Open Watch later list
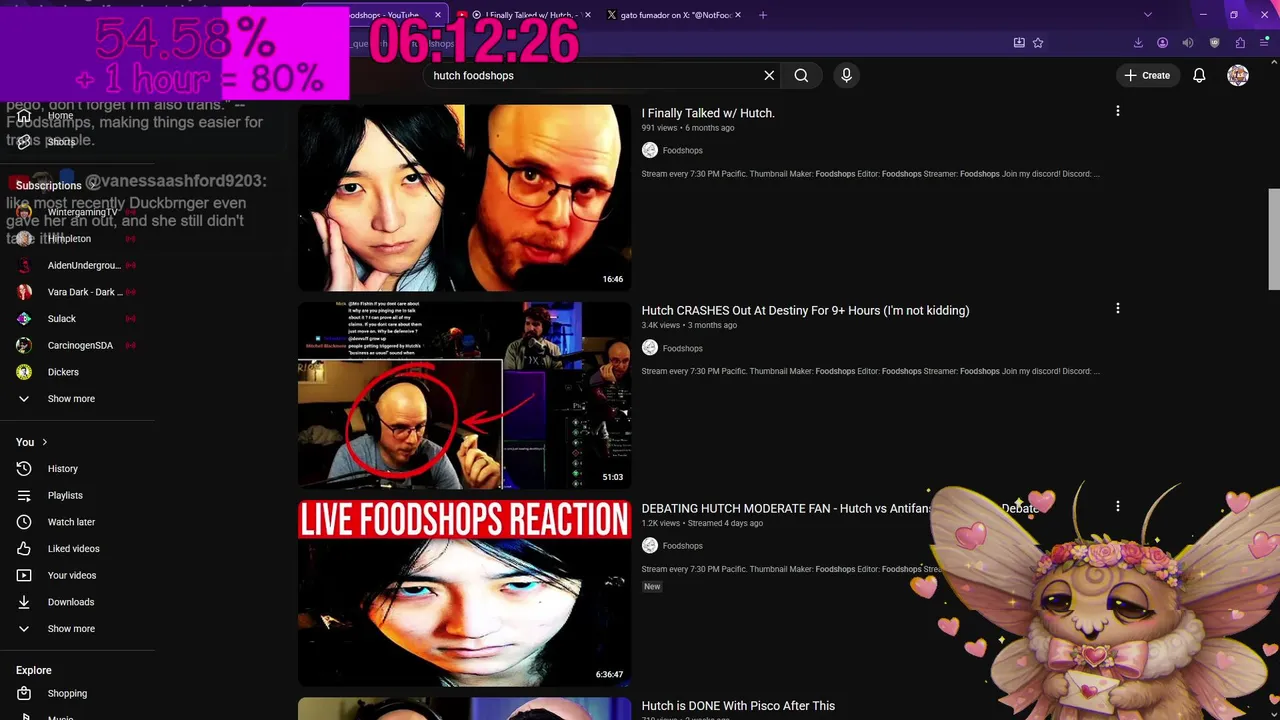 click(78, 522)
